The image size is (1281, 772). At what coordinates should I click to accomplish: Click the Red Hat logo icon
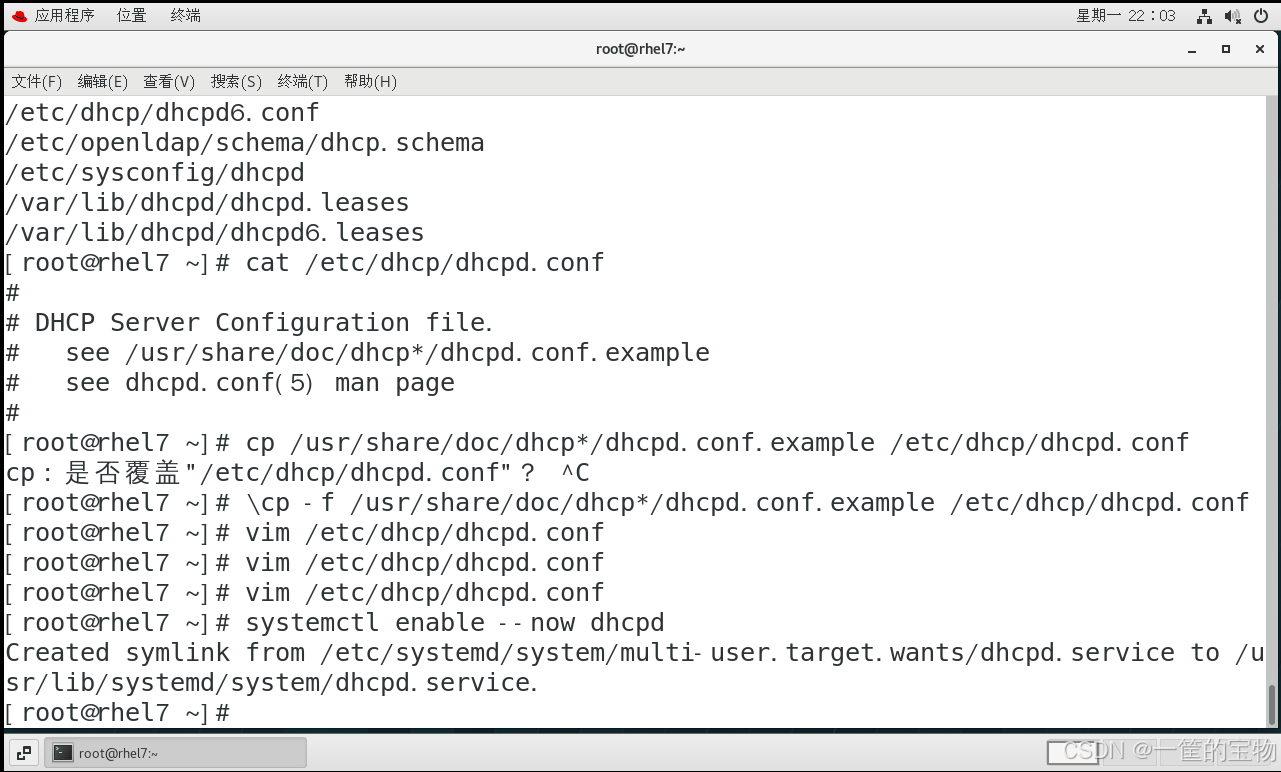[x=19, y=15]
